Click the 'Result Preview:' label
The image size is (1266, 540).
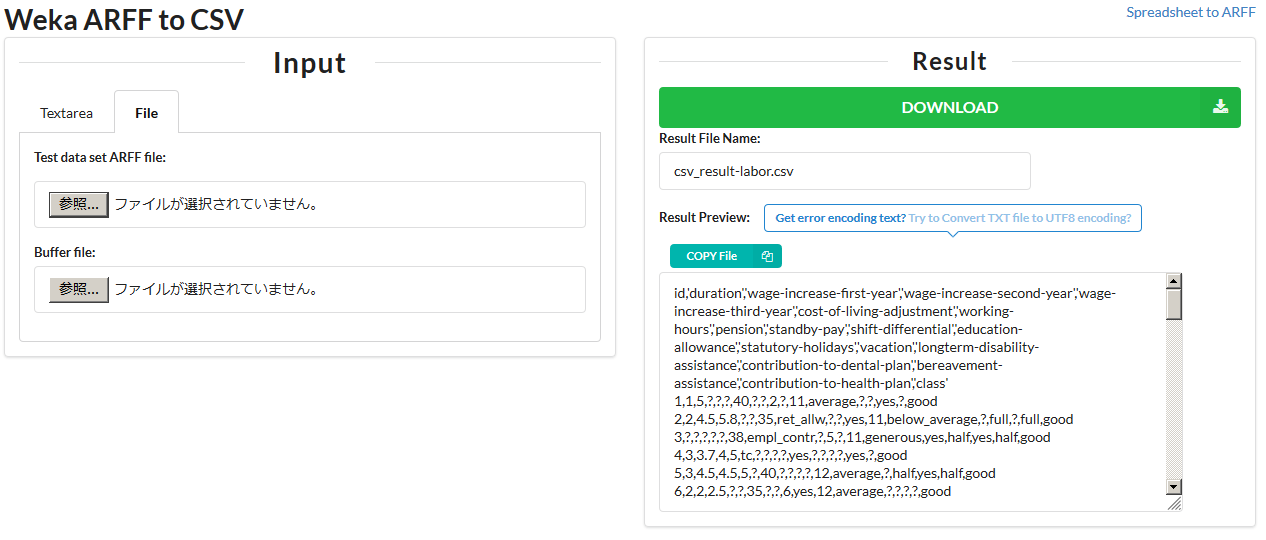pos(705,217)
